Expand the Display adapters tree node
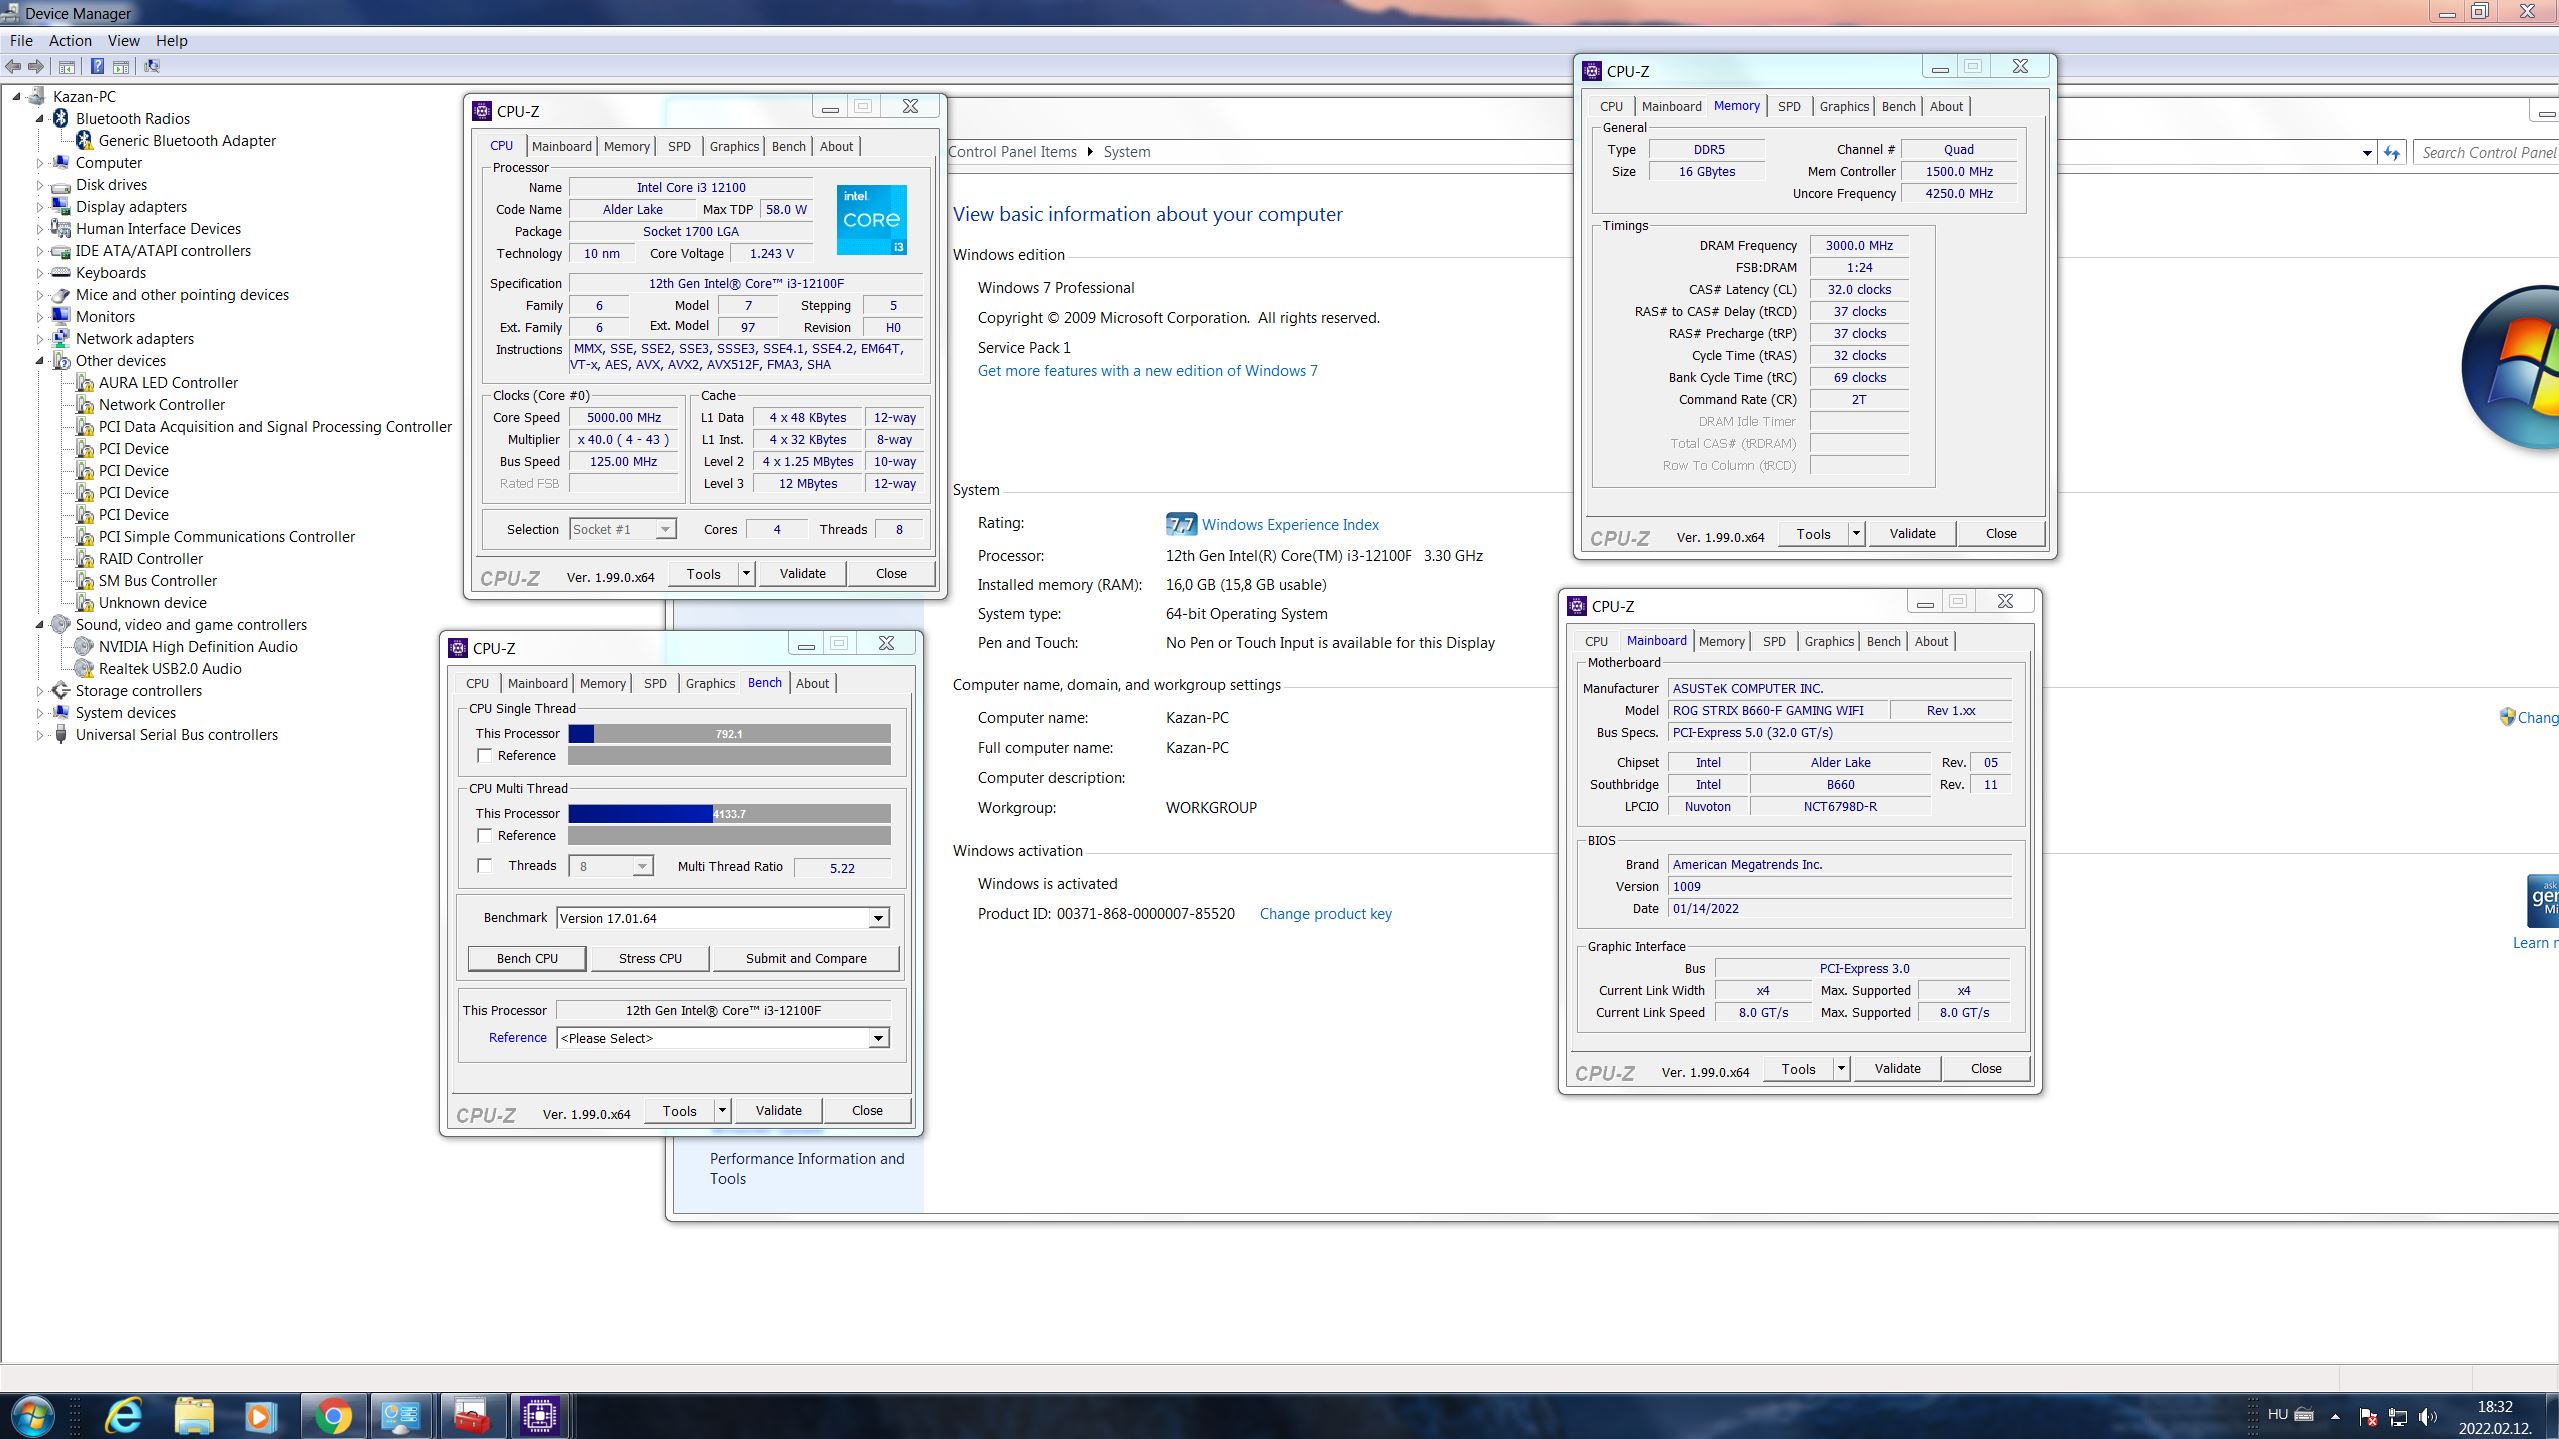 40,207
